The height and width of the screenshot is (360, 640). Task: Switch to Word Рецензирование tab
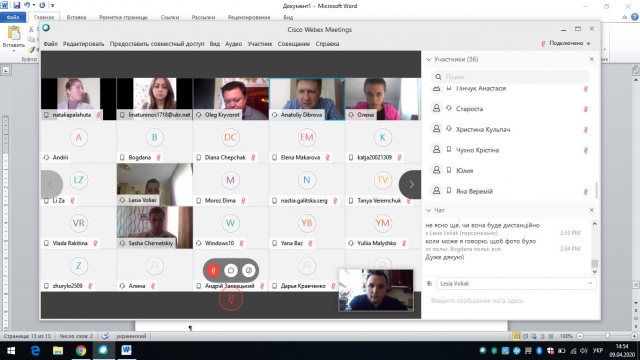click(x=249, y=17)
